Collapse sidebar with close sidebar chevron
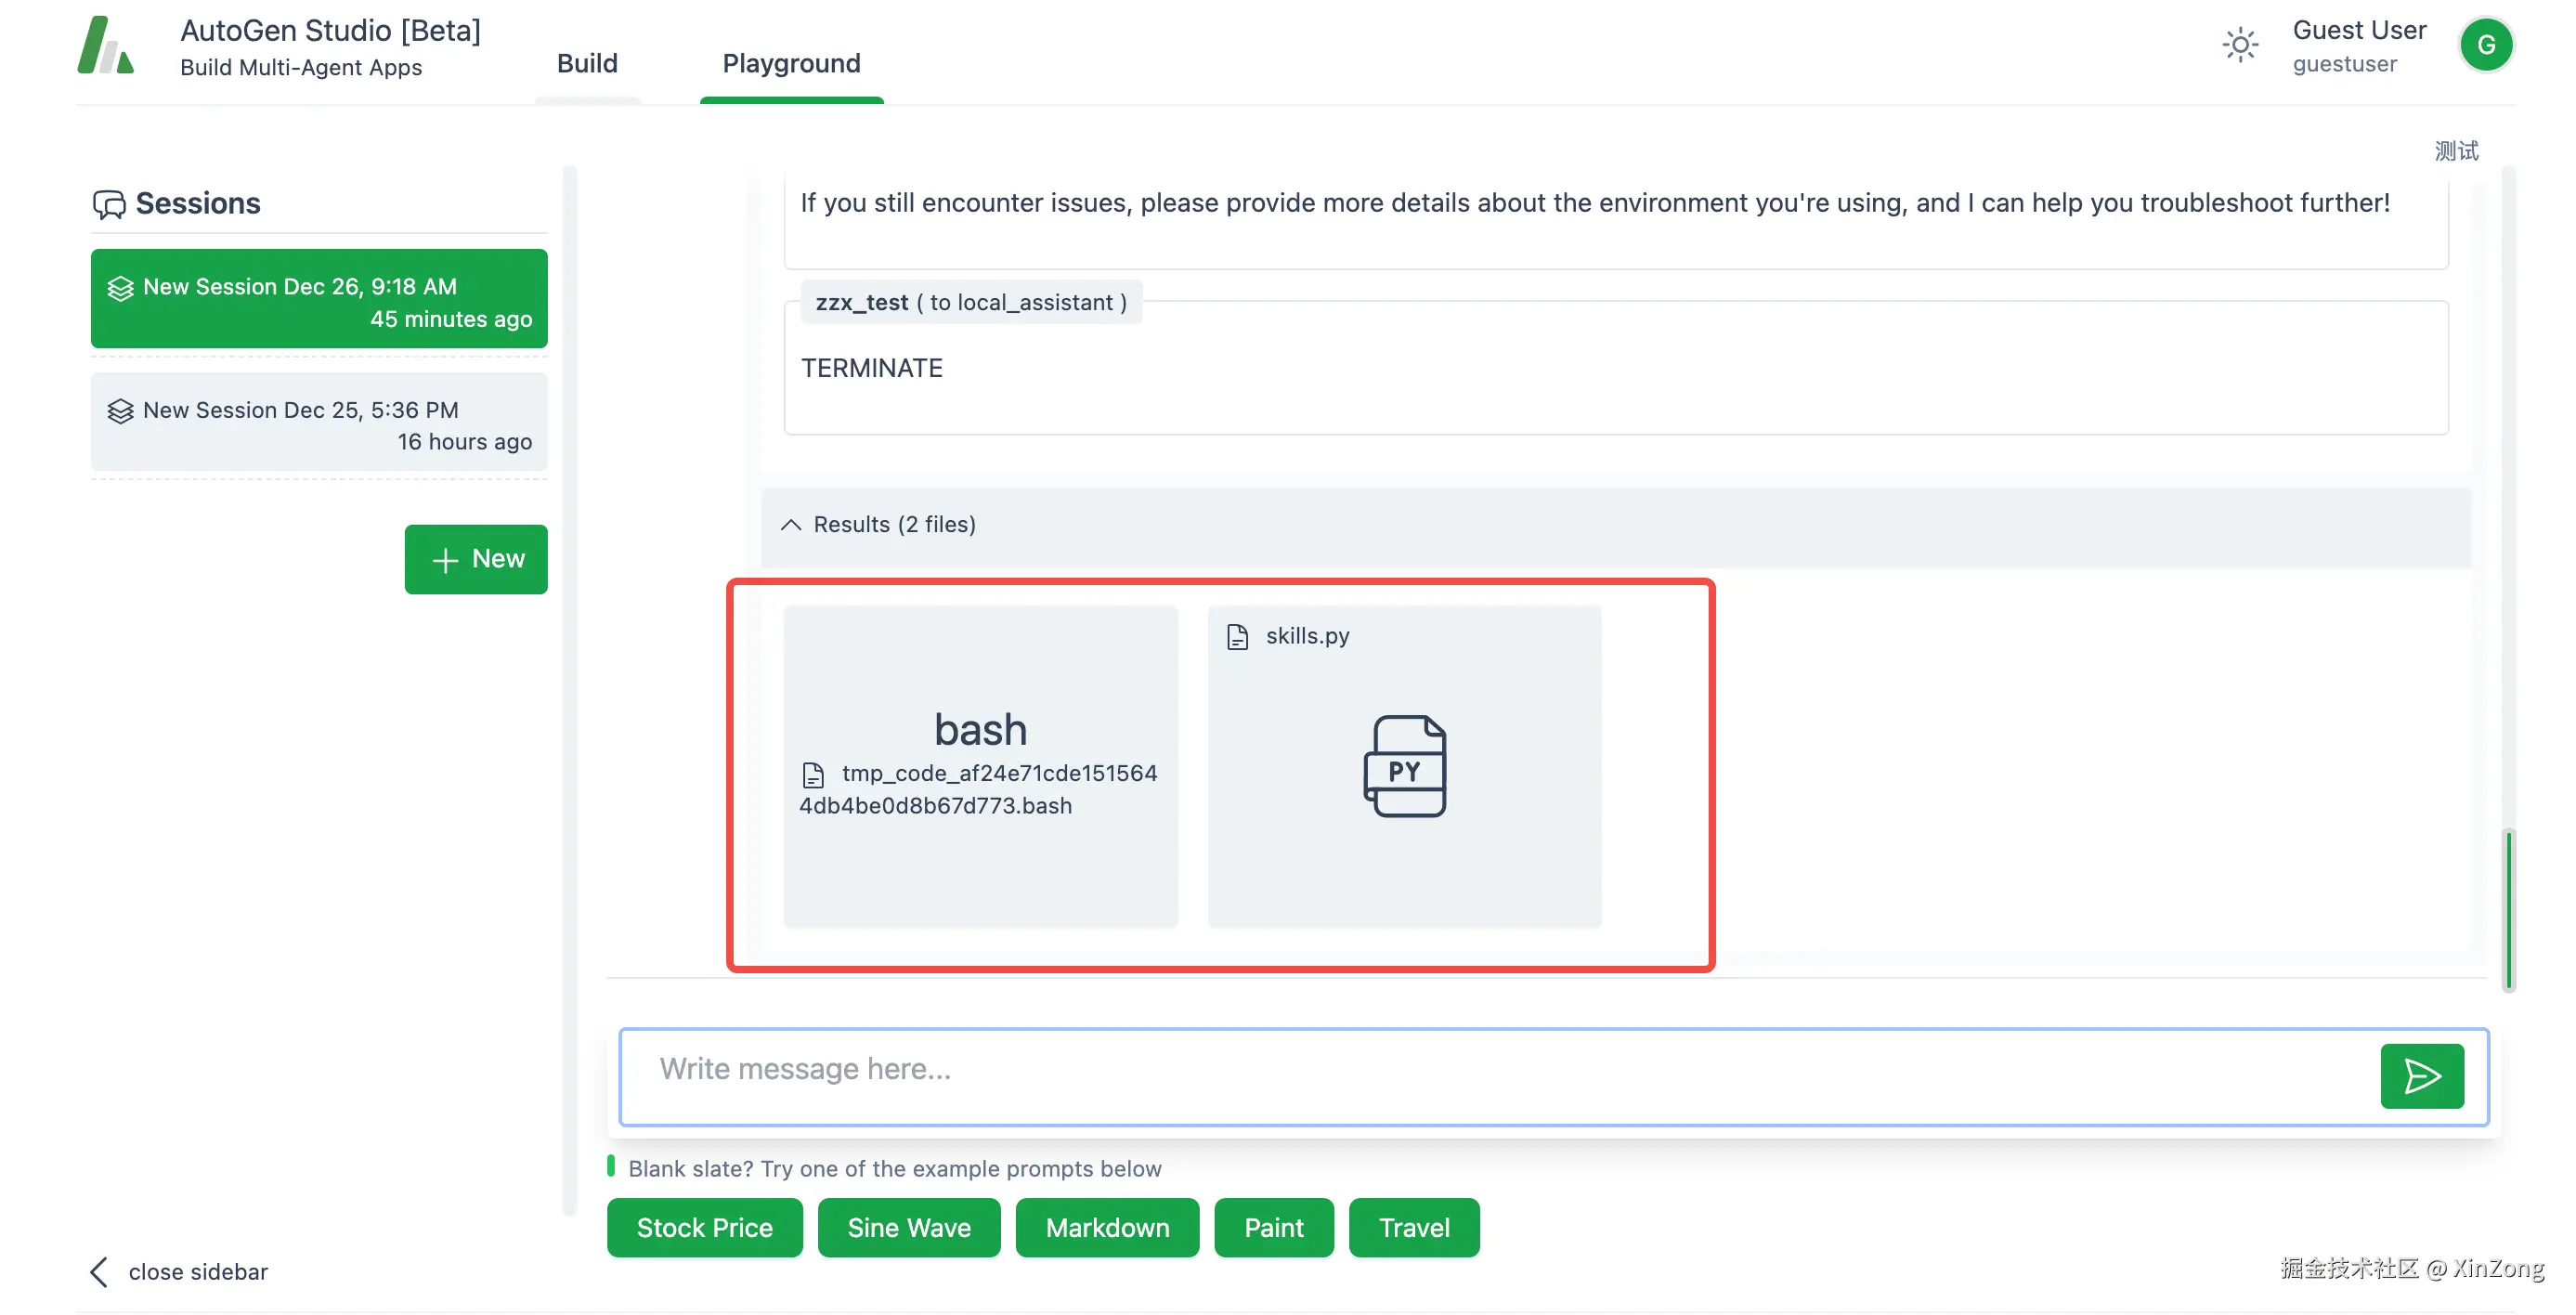Image resolution: width=2576 pixels, height=1315 pixels. click(x=99, y=1272)
